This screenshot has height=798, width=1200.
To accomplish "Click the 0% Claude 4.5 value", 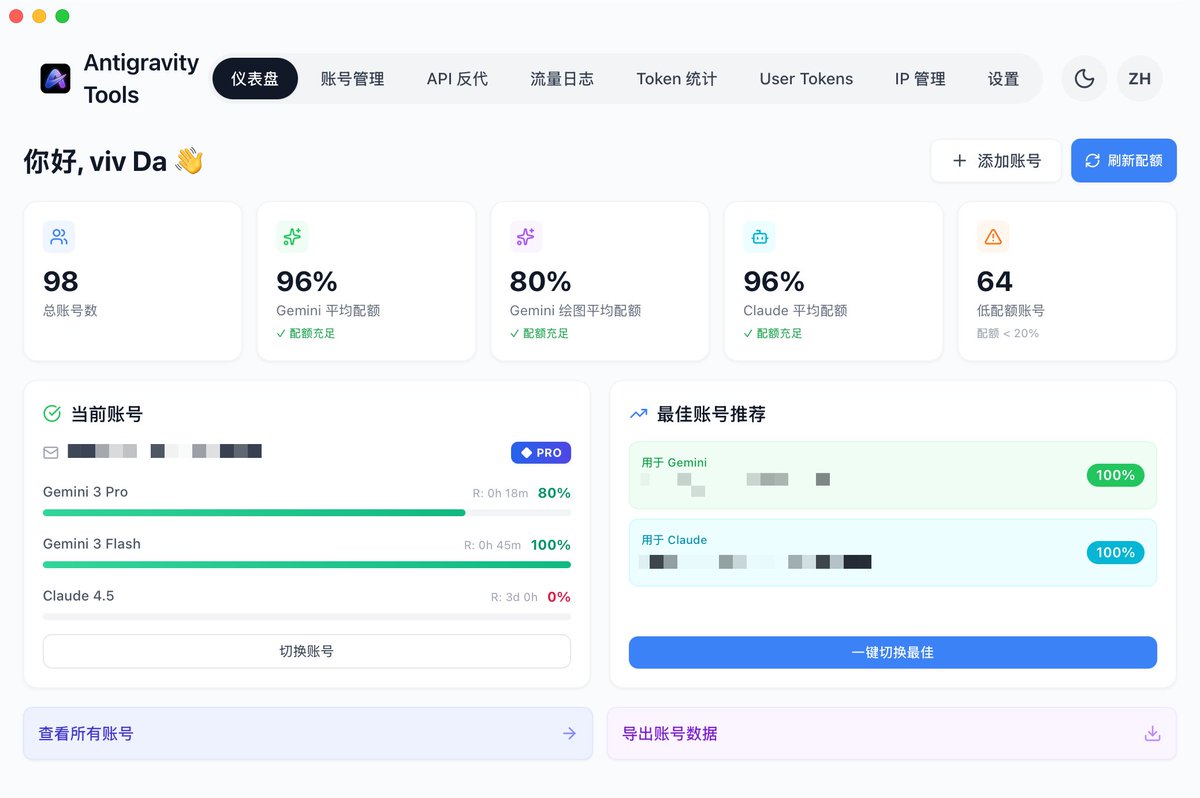I will click(559, 597).
